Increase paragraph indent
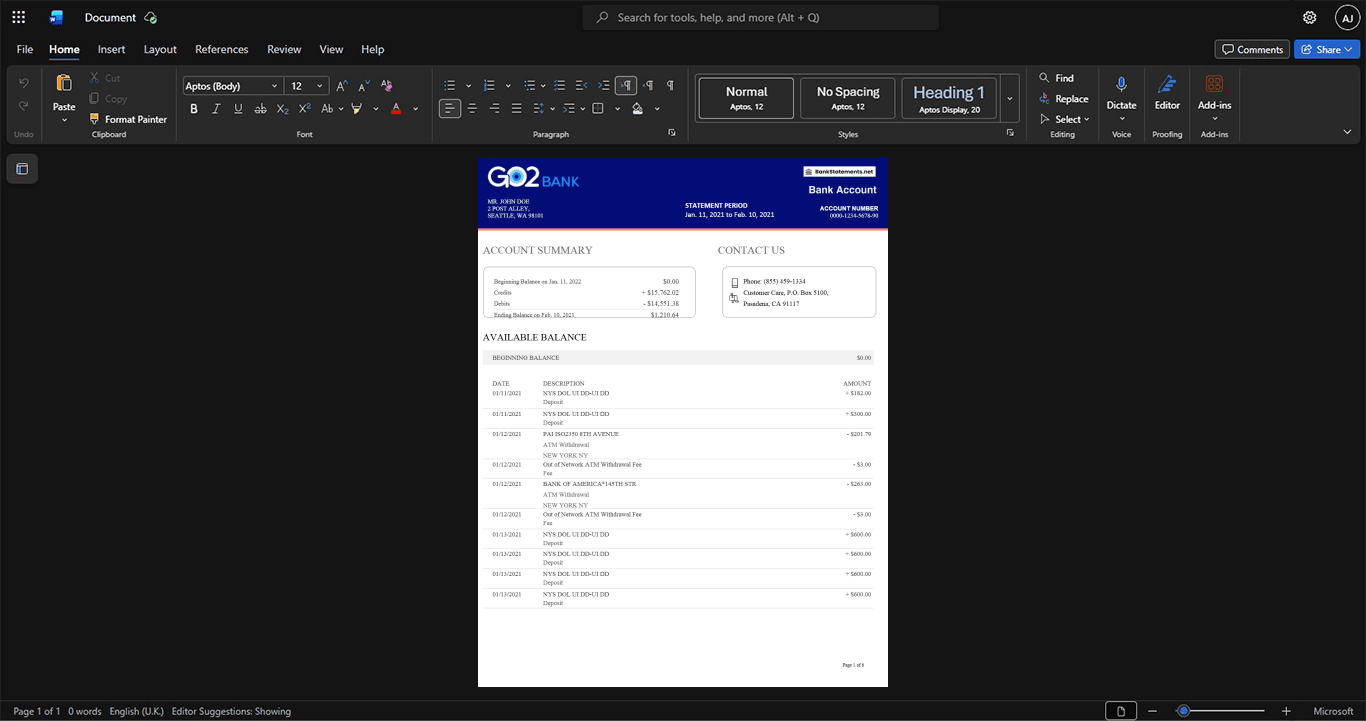 click(x=603, y=86)
